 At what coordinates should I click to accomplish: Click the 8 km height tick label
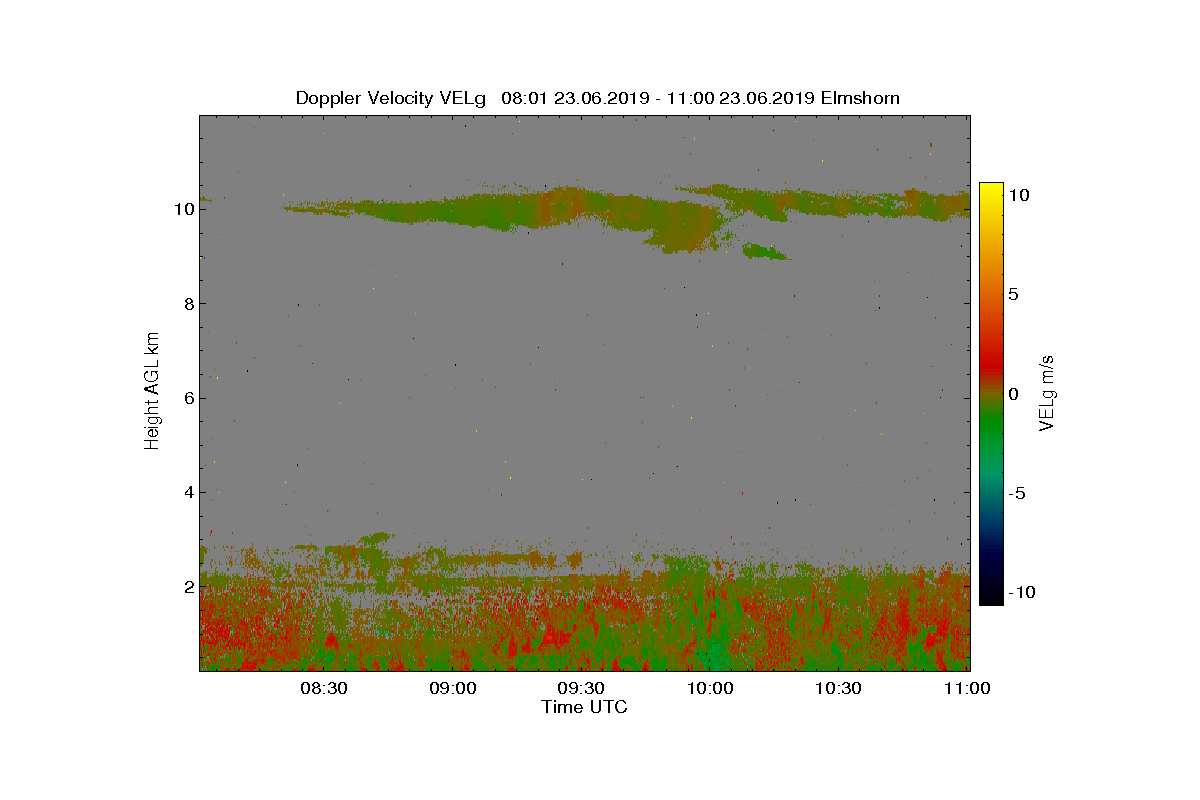187,304
